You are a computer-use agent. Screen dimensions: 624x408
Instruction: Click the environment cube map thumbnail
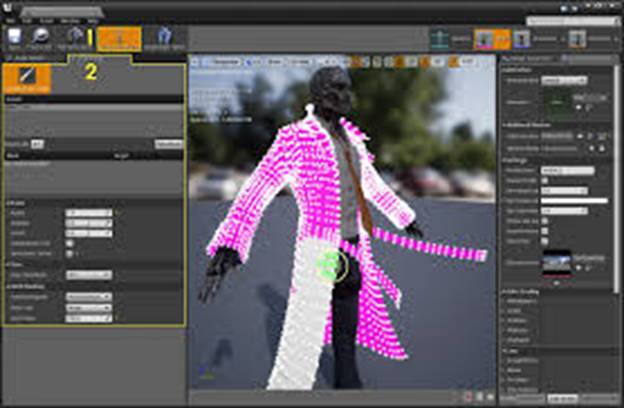(556, 263)
